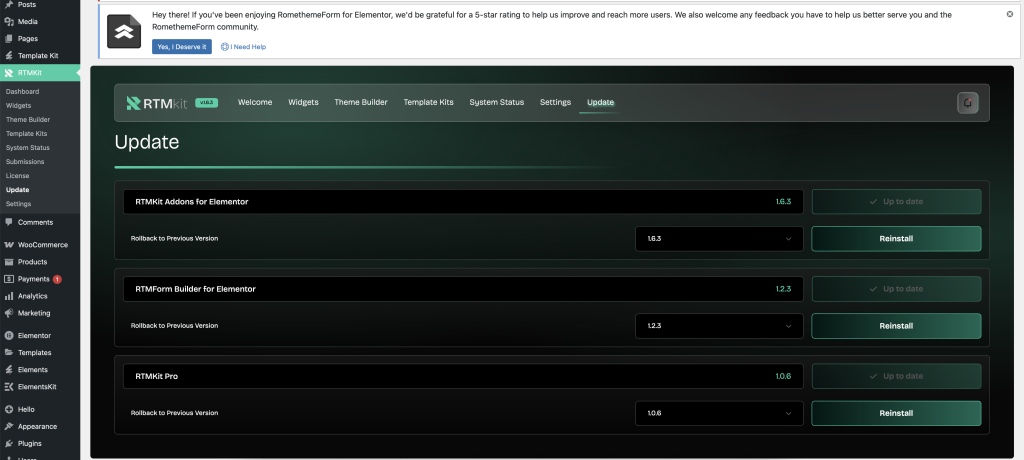Click the RTMKit Pro plugin name
This screenshot has width=1024, height=460.
click(x=157, y=376)
